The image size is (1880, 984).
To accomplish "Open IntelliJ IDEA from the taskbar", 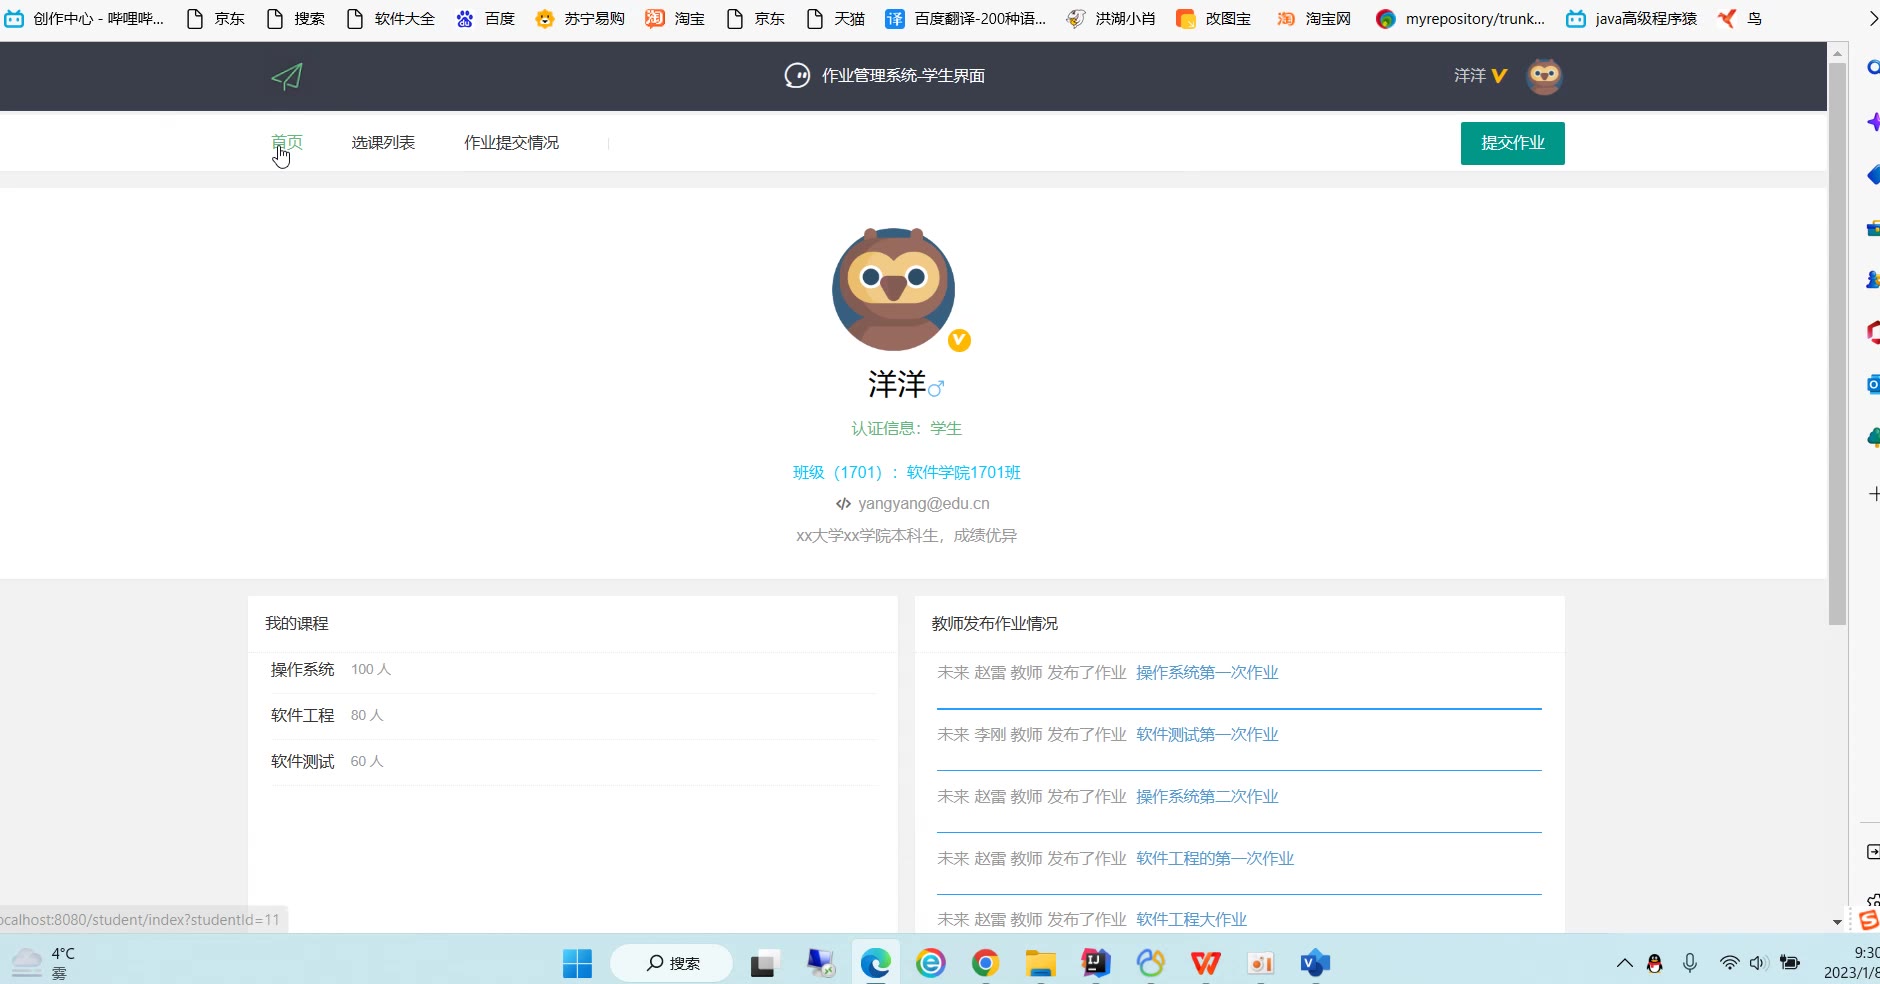I will coord(1096,963).
